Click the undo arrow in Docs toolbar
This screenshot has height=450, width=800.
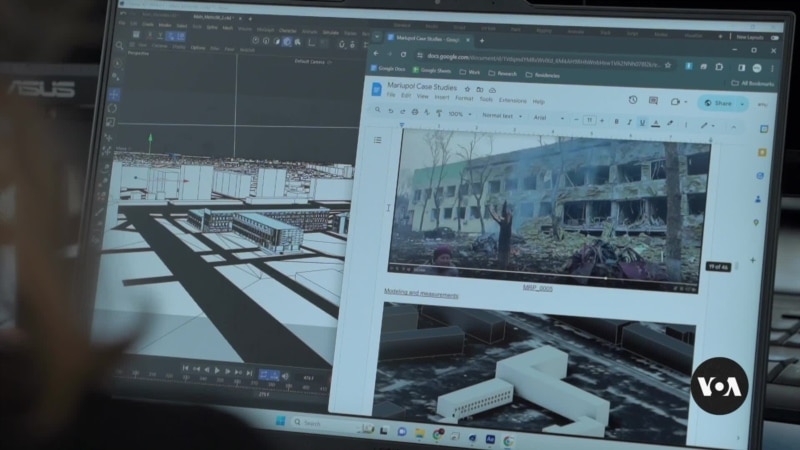[390, 111]
